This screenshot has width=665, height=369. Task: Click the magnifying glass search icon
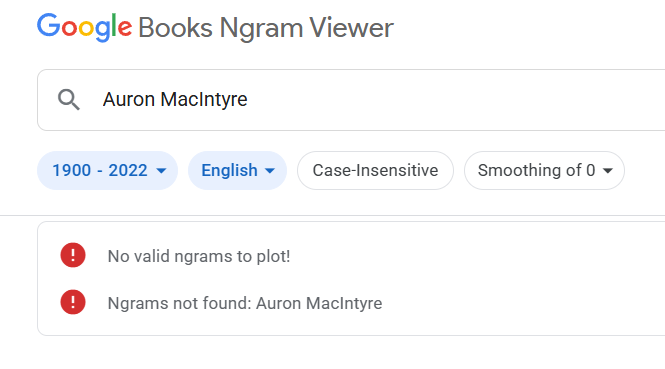click(x=69, y=100)
